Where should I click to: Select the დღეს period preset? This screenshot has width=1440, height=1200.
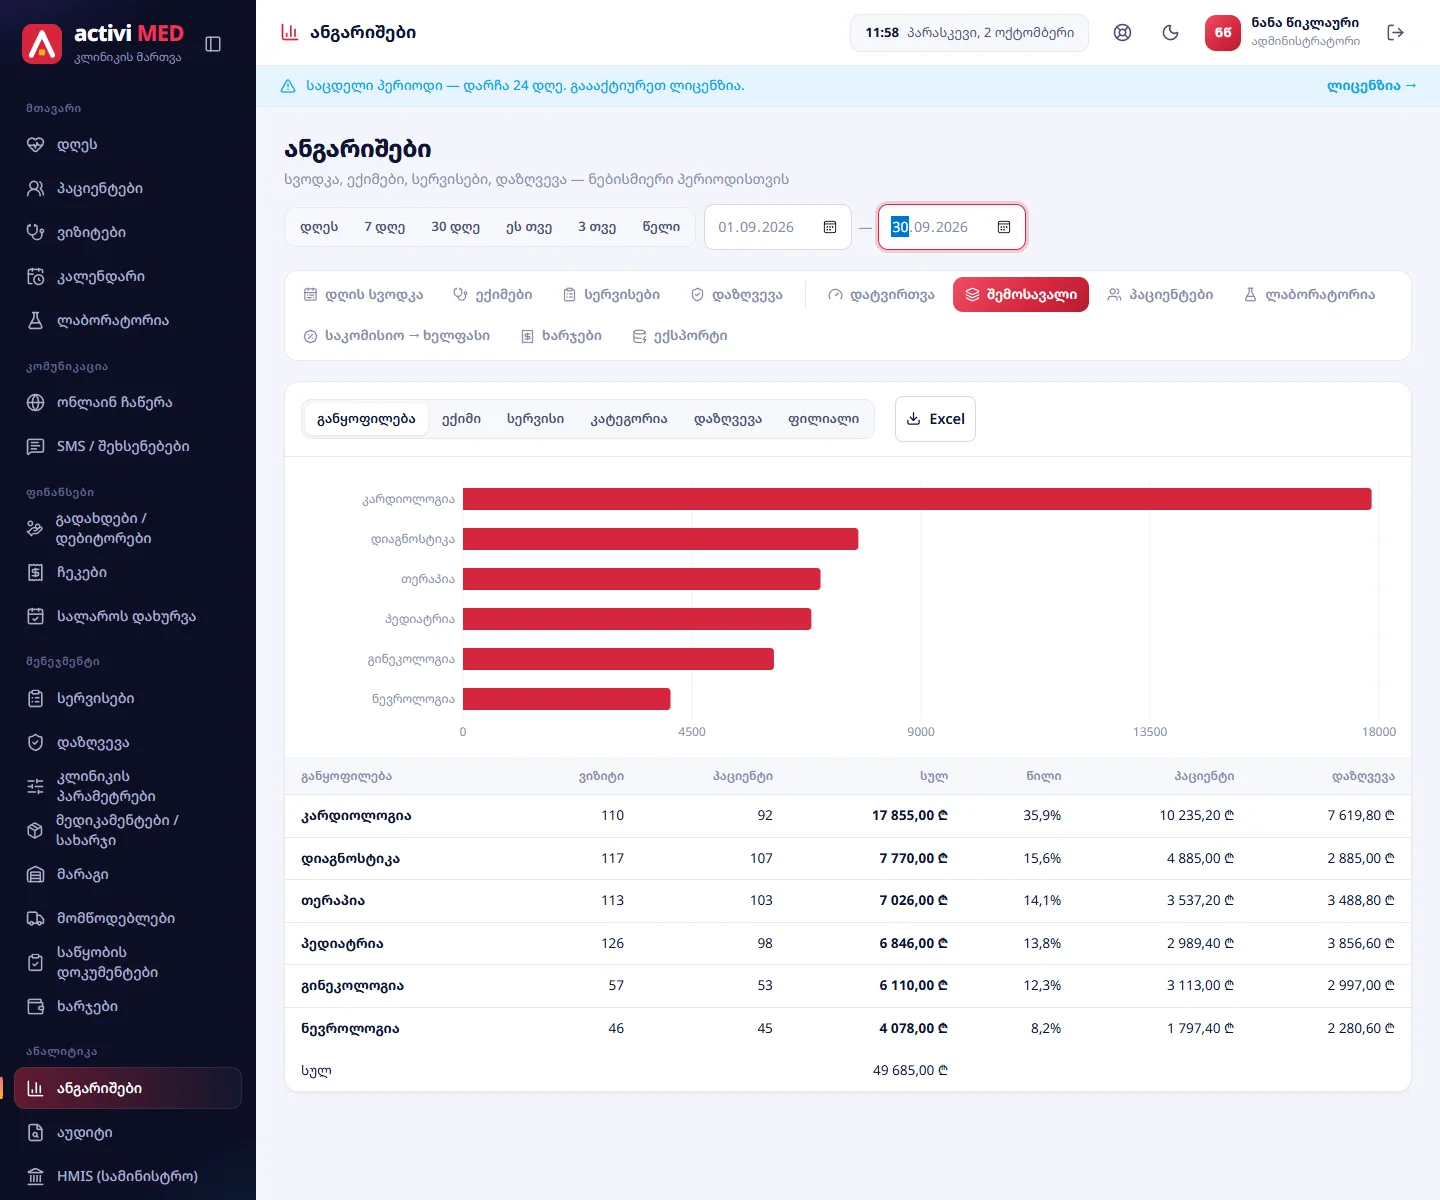click(x=319, y=227)
